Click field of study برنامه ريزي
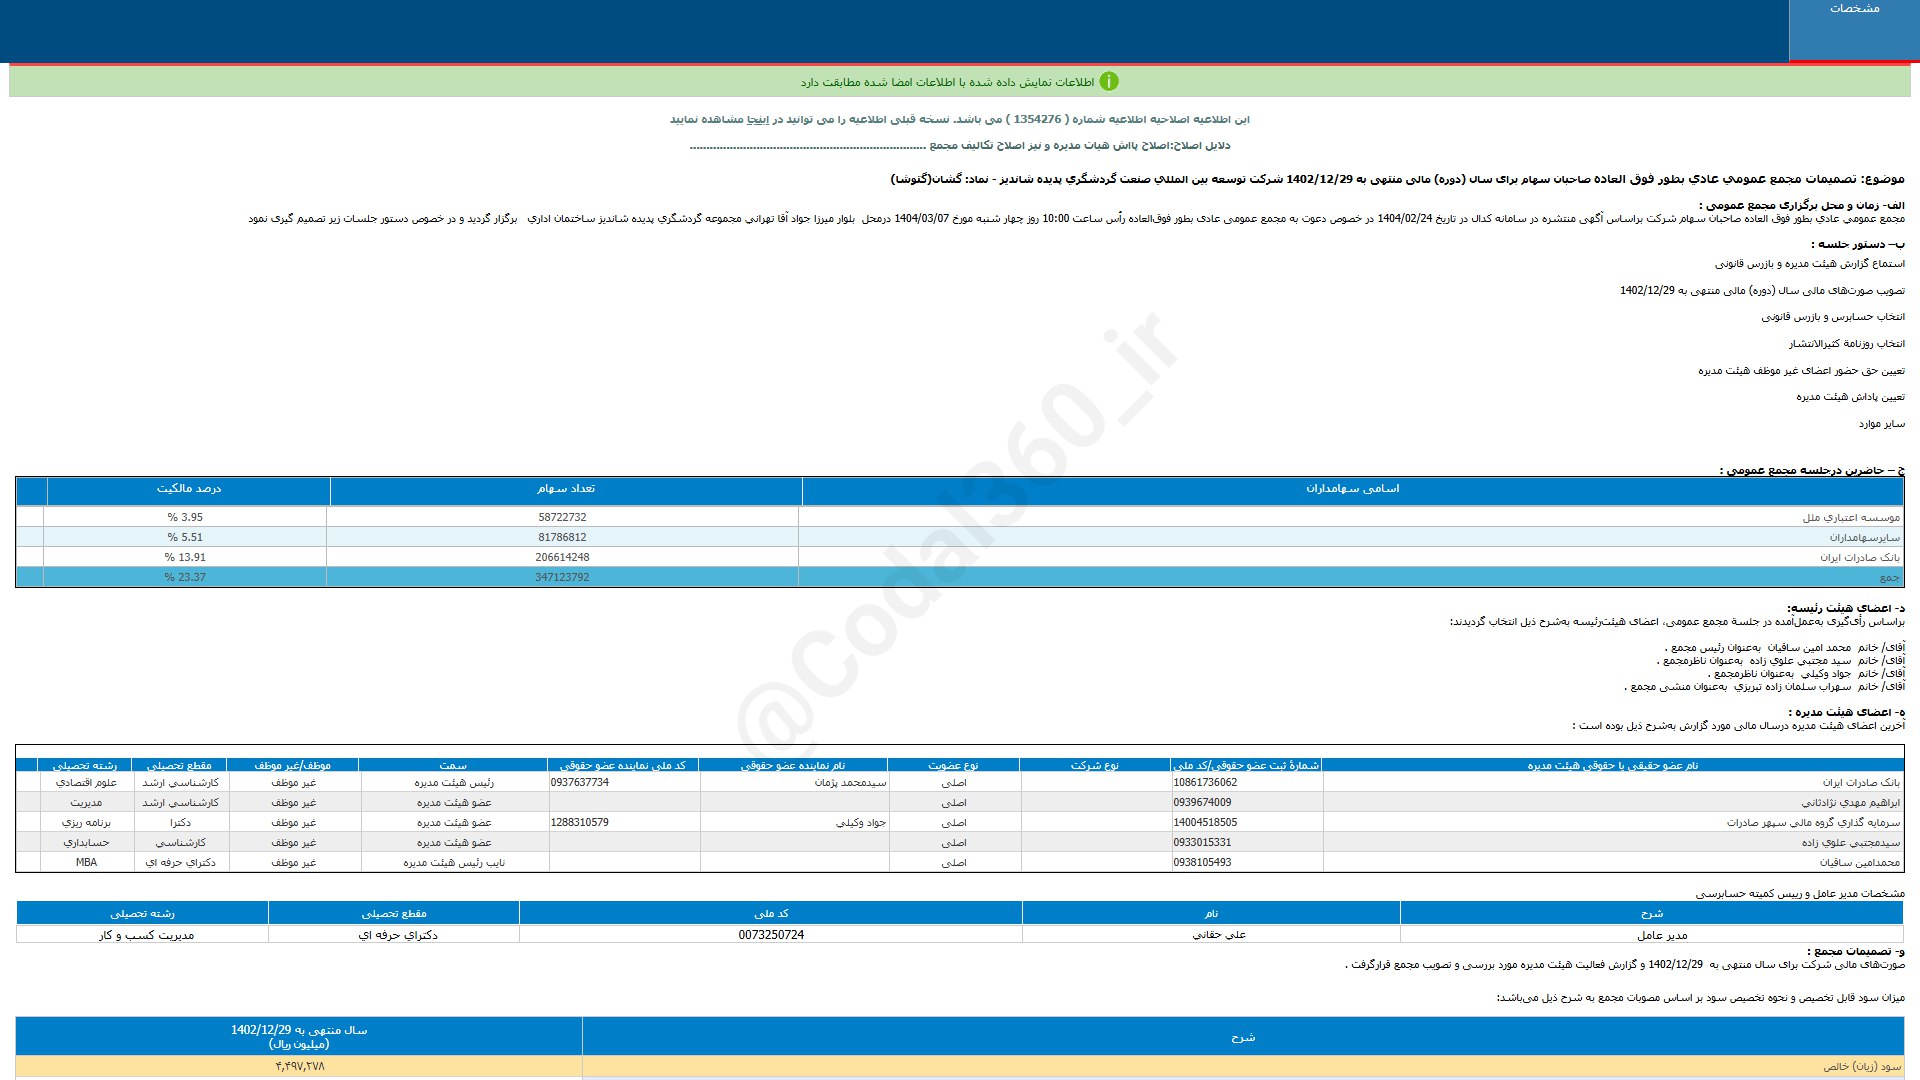The height and width of the screenshot is (1080, 1920). pos(86,823)
